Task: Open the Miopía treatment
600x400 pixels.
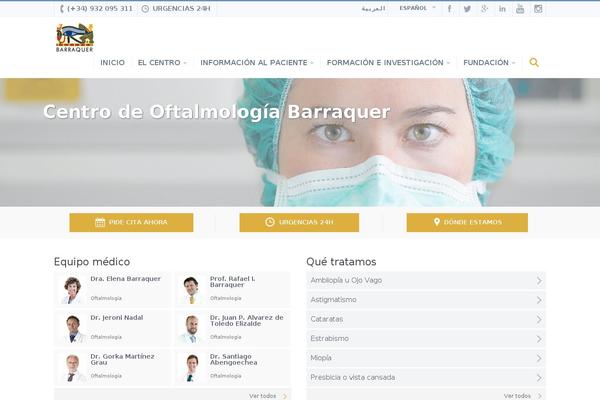Action: click(426, 358)
